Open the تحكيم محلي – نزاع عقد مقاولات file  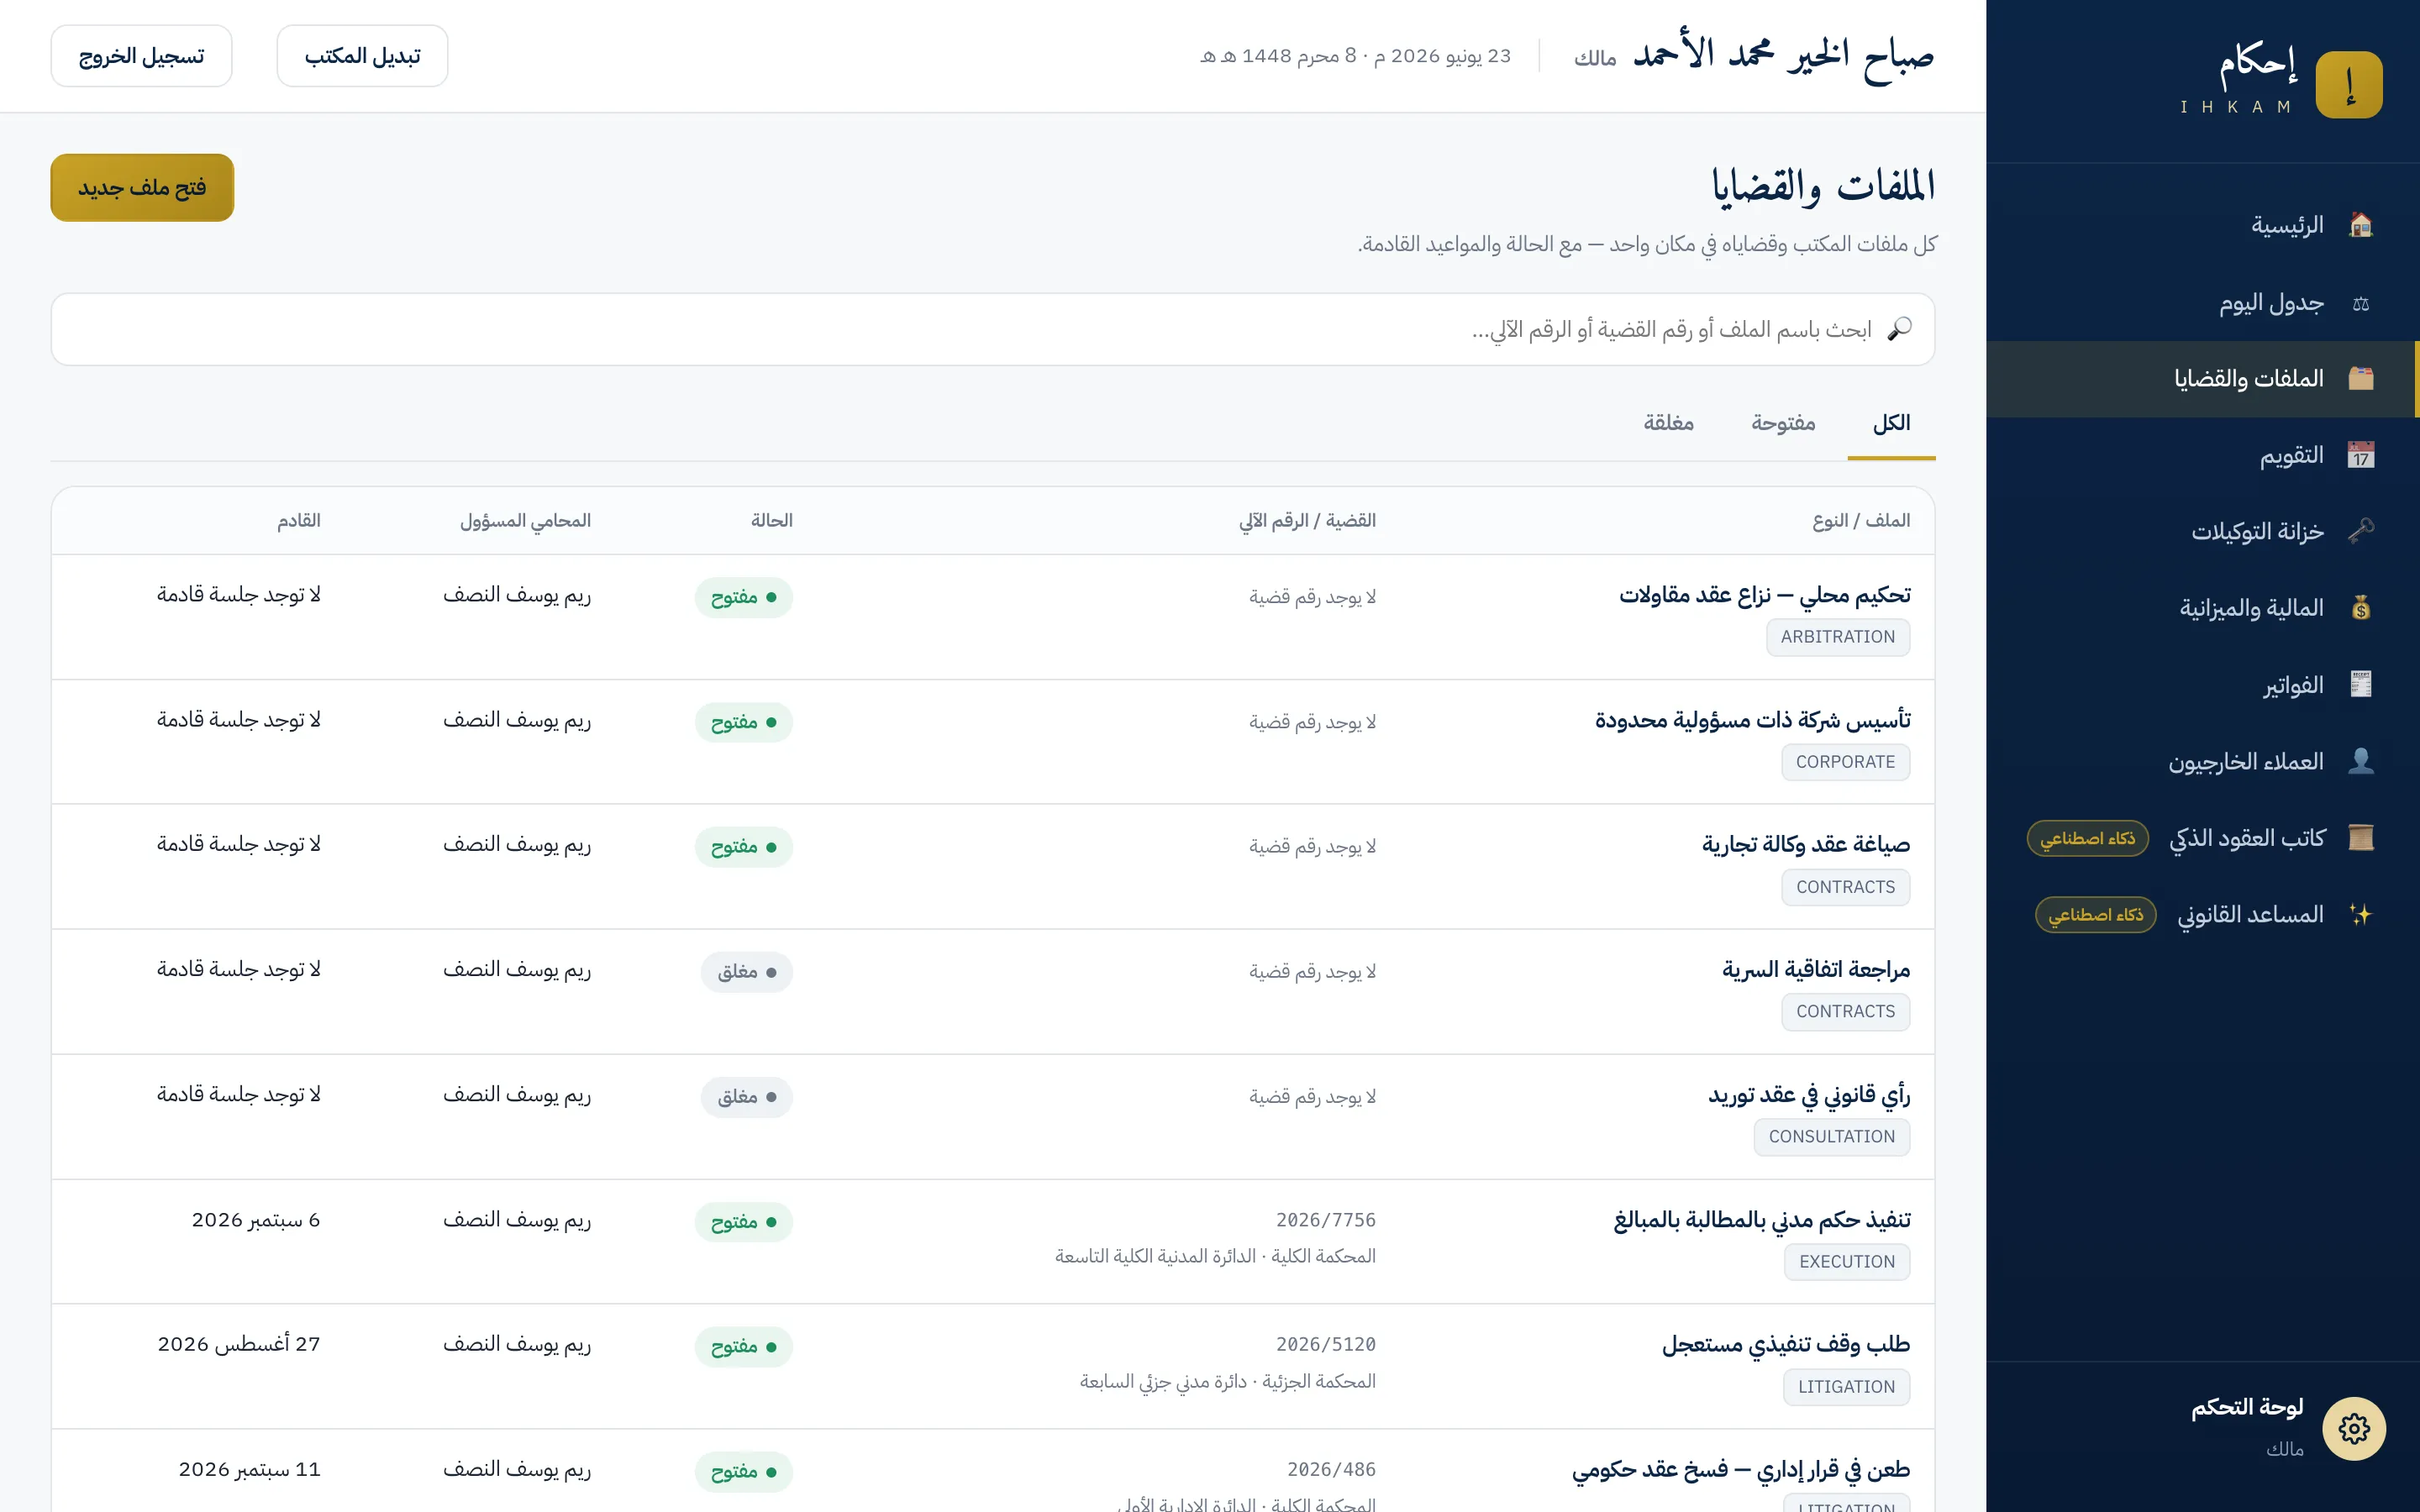[x=1764, y=595]
